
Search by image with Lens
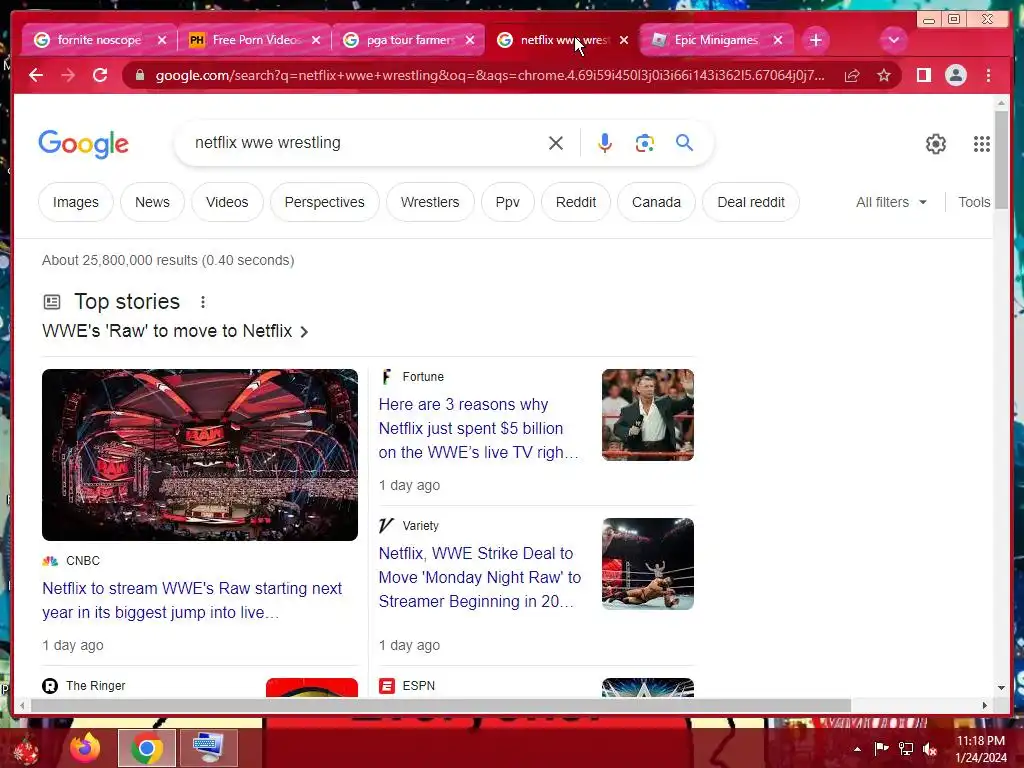pos(645,143)
